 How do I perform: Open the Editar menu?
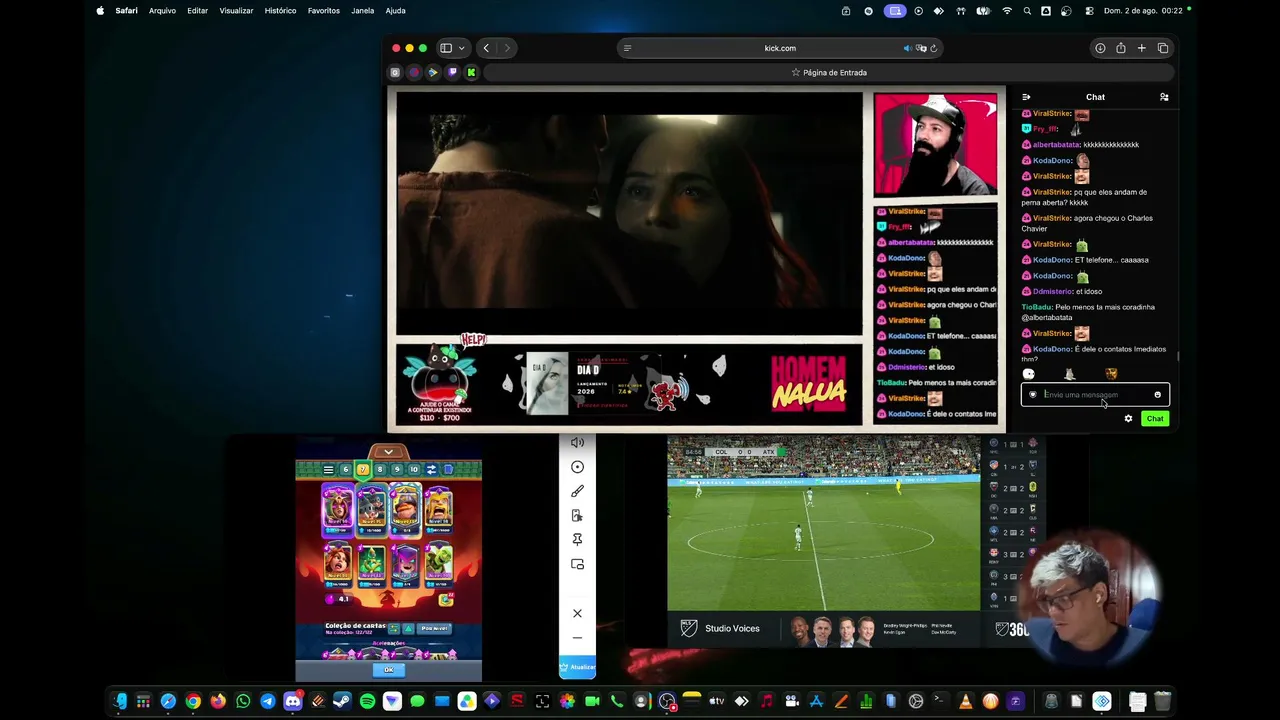197,11
